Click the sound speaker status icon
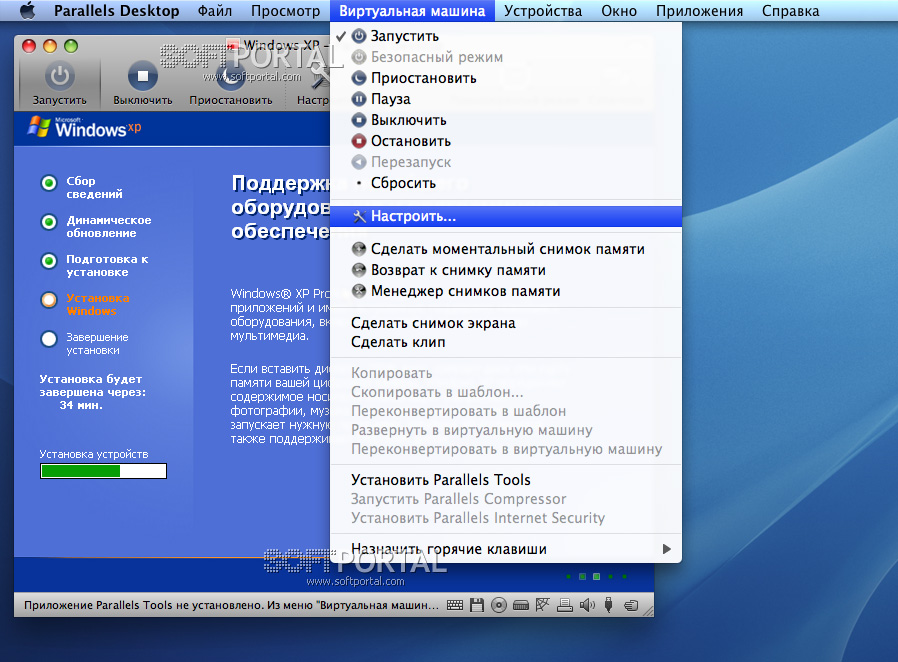This screenshot has width=898, height=662. click(587, 605)
